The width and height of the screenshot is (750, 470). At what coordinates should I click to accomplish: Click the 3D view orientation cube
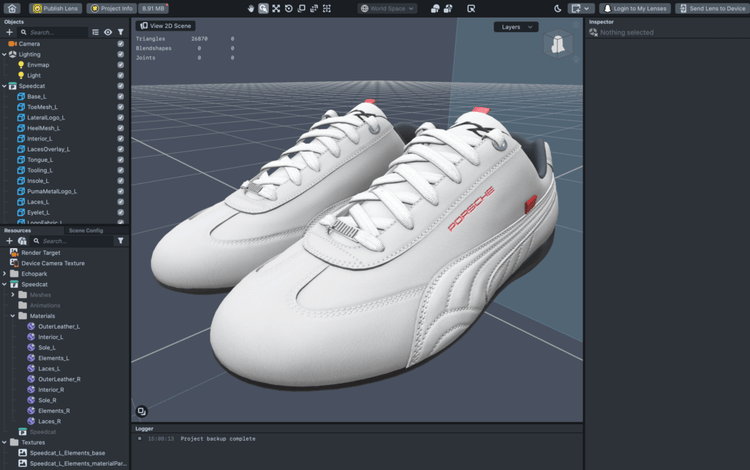558,45
